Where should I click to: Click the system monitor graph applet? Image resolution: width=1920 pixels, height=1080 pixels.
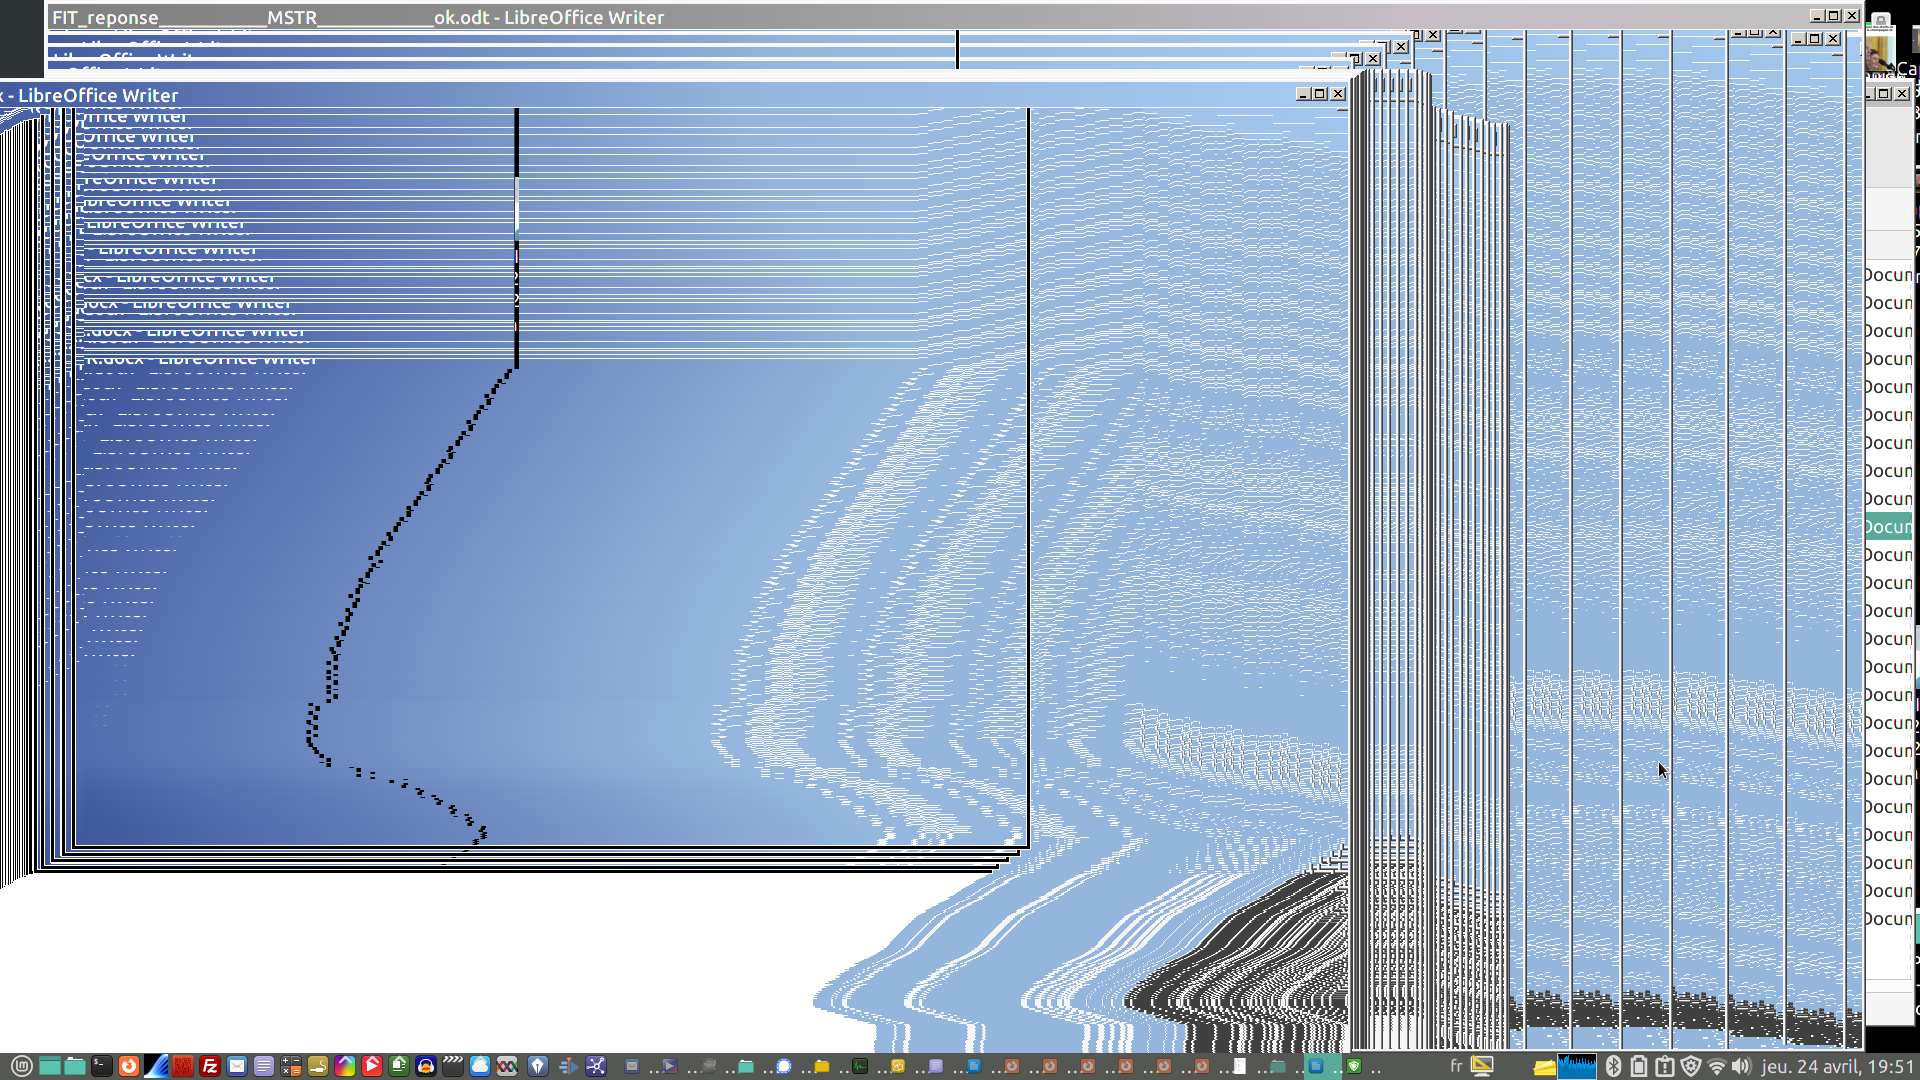click(1577, 1066)
